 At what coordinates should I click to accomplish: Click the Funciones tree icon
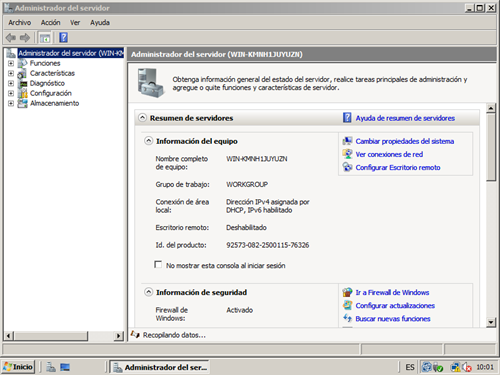coord(22,63)
